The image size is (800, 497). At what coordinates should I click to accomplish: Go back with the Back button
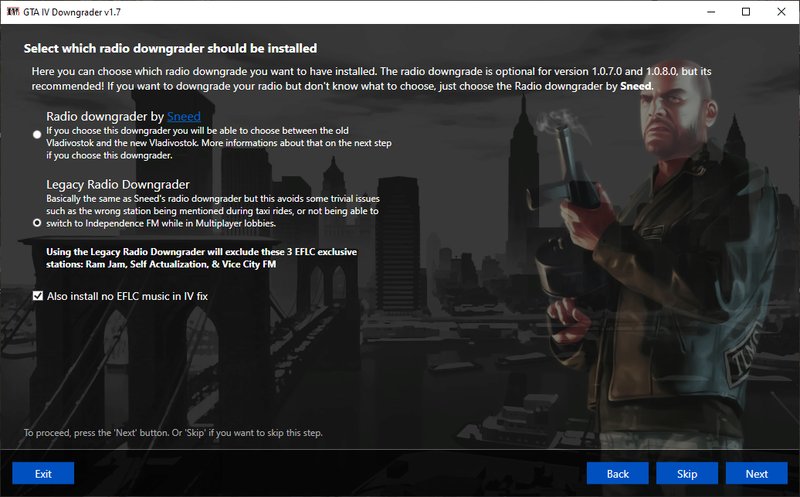coord(617,474)
